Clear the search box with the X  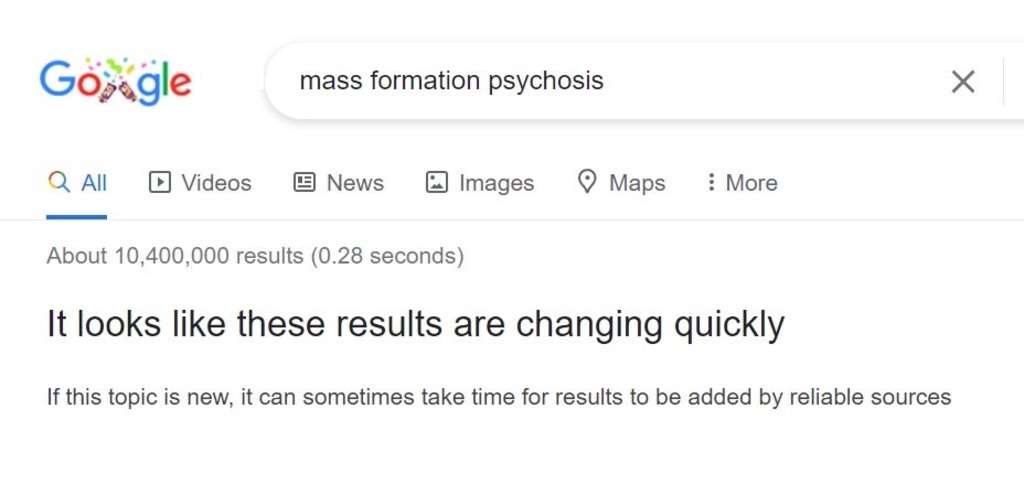962,82
